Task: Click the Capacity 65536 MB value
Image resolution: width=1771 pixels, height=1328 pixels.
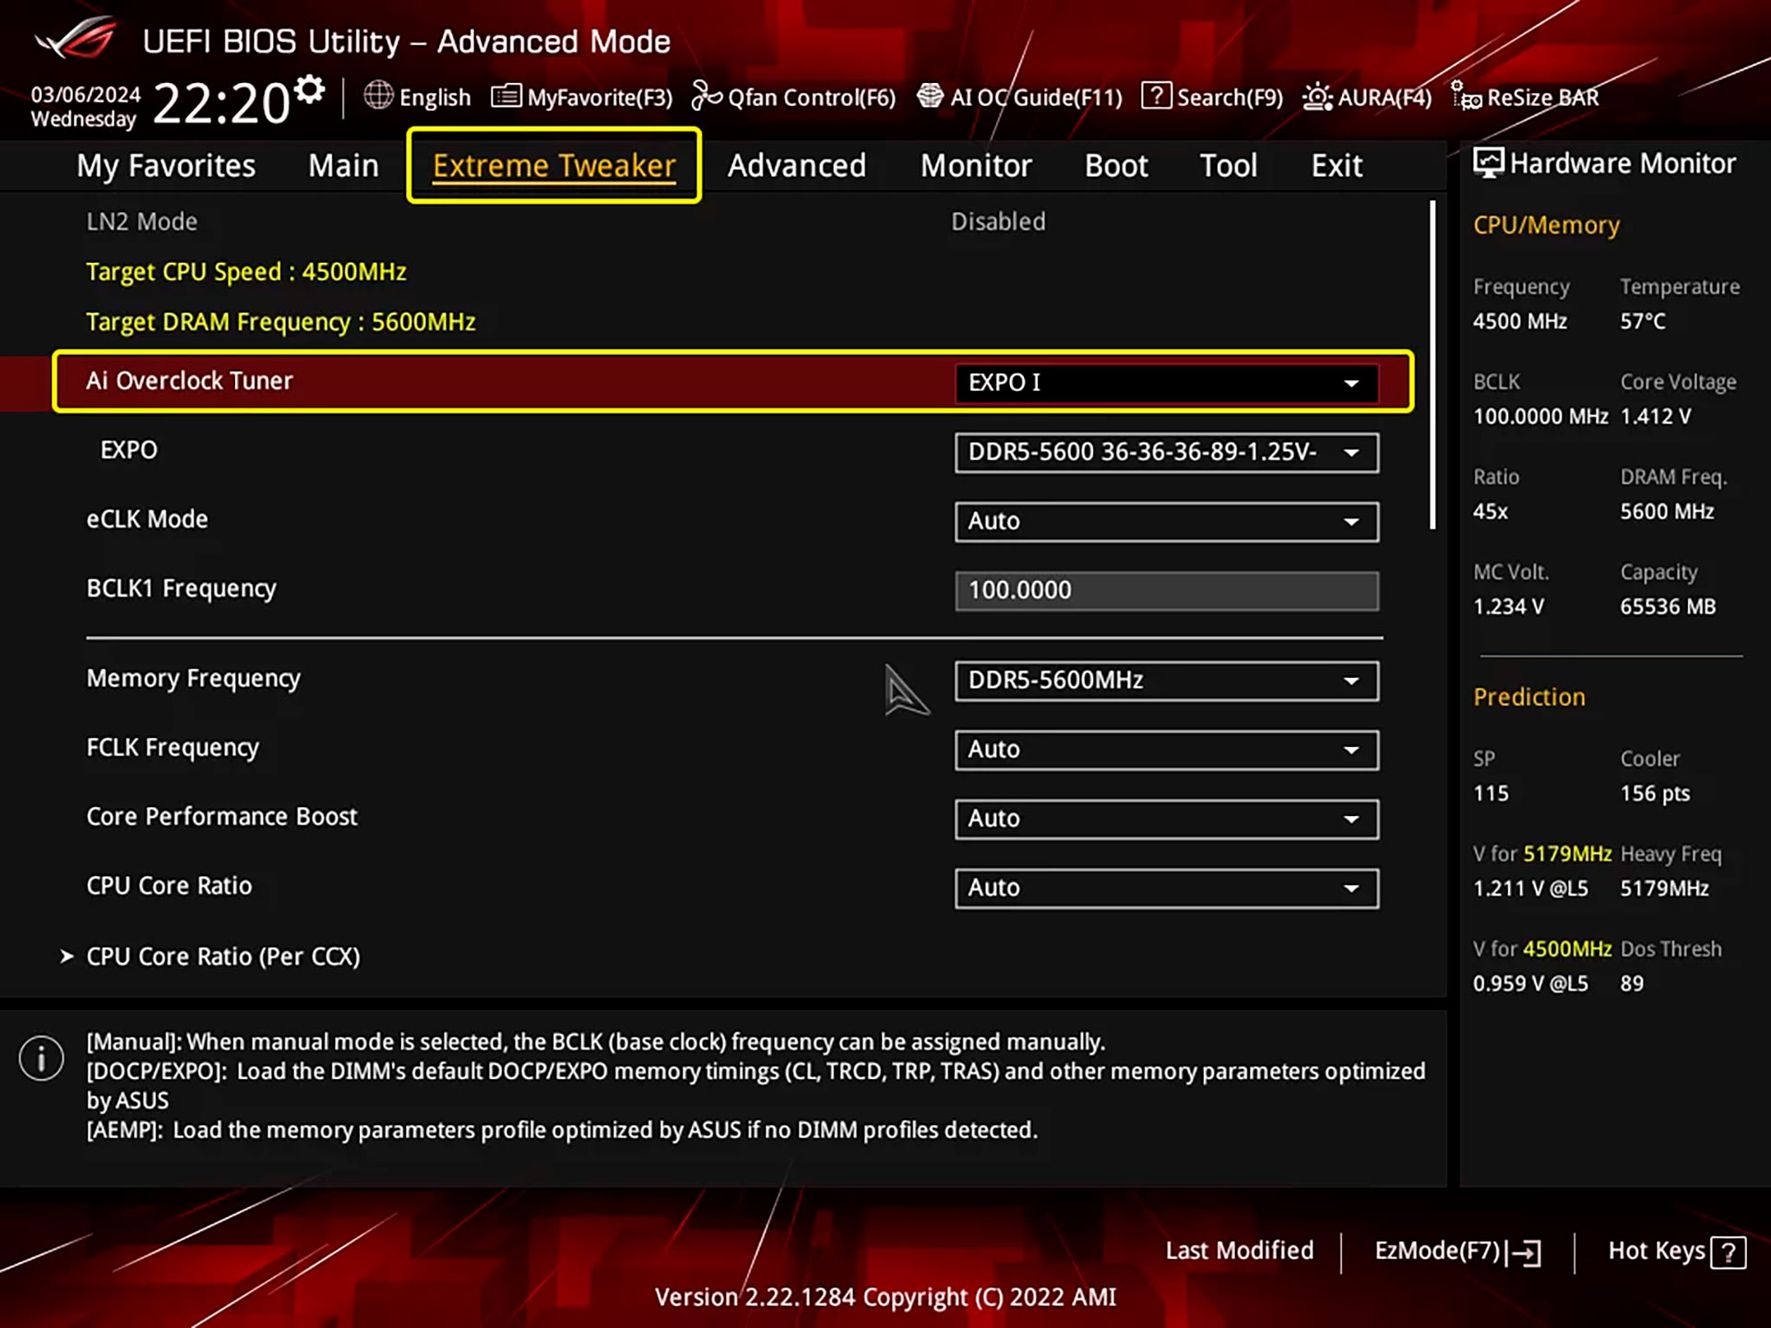Action: pos(1668,606)
